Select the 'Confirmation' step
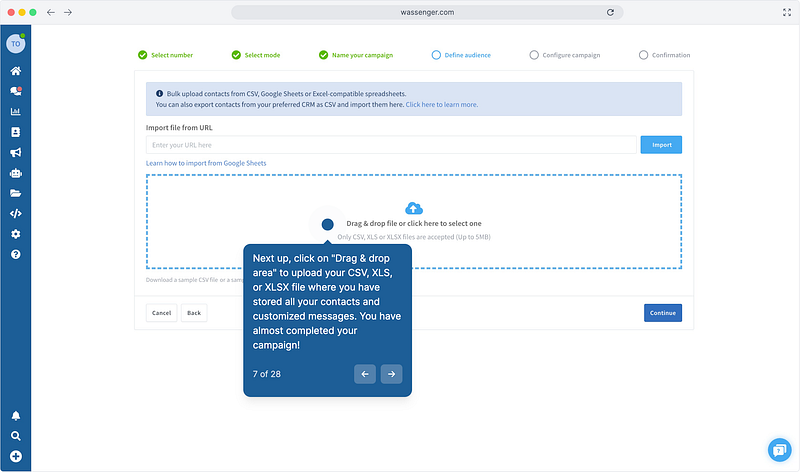The height and width of the screenshot is (472, 800). tap(664, 55)
